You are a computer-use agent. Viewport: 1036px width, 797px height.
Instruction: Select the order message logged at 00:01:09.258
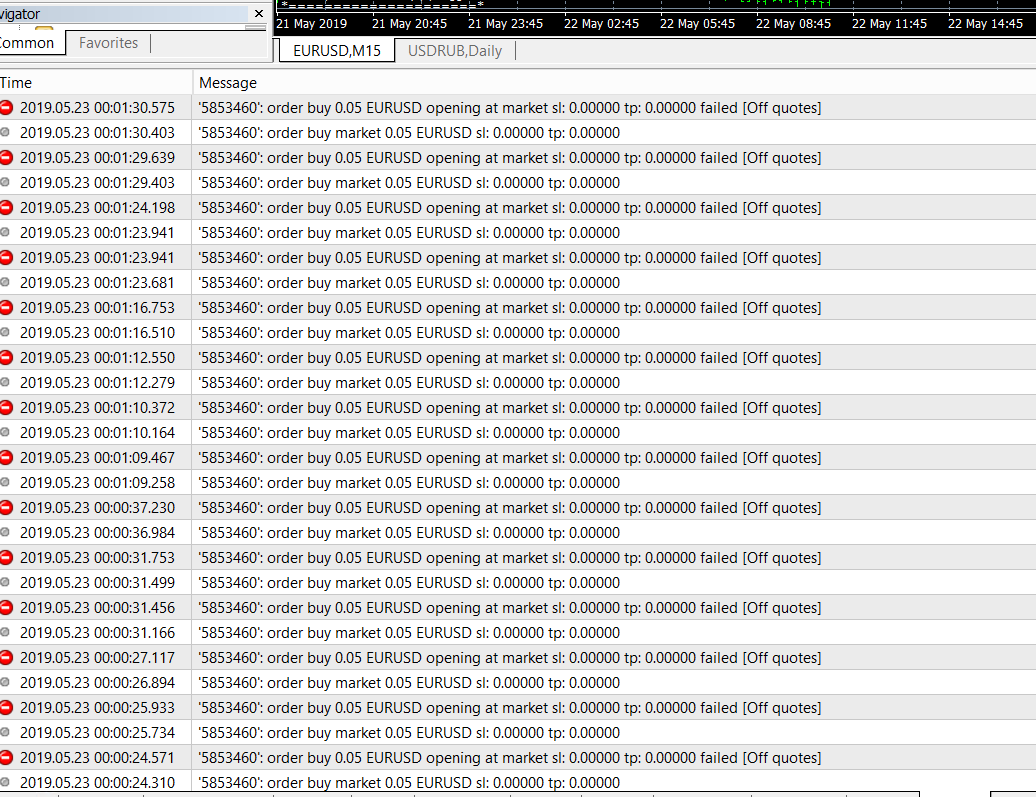(410, 483)
